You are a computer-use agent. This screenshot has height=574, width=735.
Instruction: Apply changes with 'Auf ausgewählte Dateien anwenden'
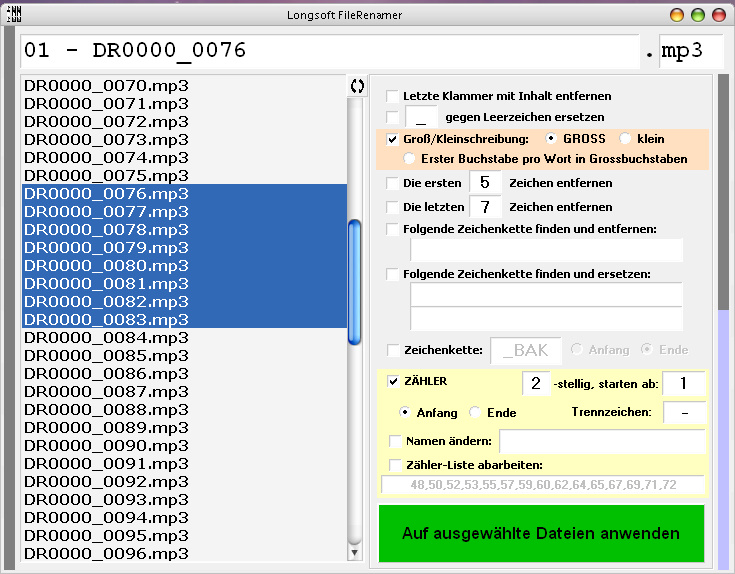coord(541,534)
